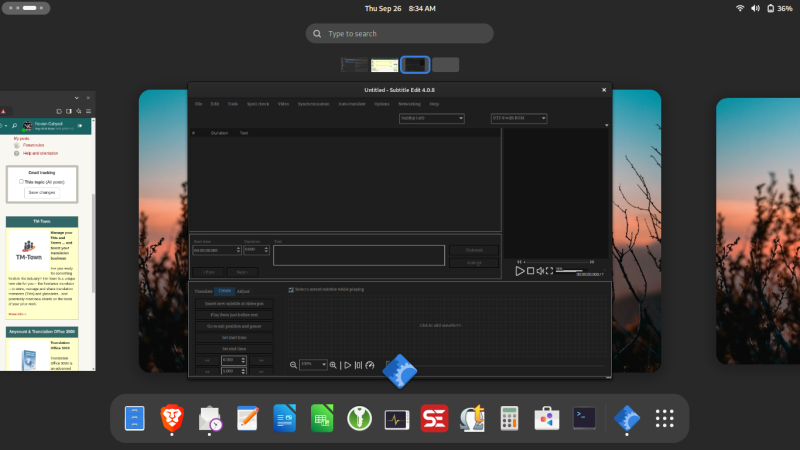The height and width of the screenshot is (450, 800).
Task: Click the center-waveform icon next to play
Action: [358, 365]
